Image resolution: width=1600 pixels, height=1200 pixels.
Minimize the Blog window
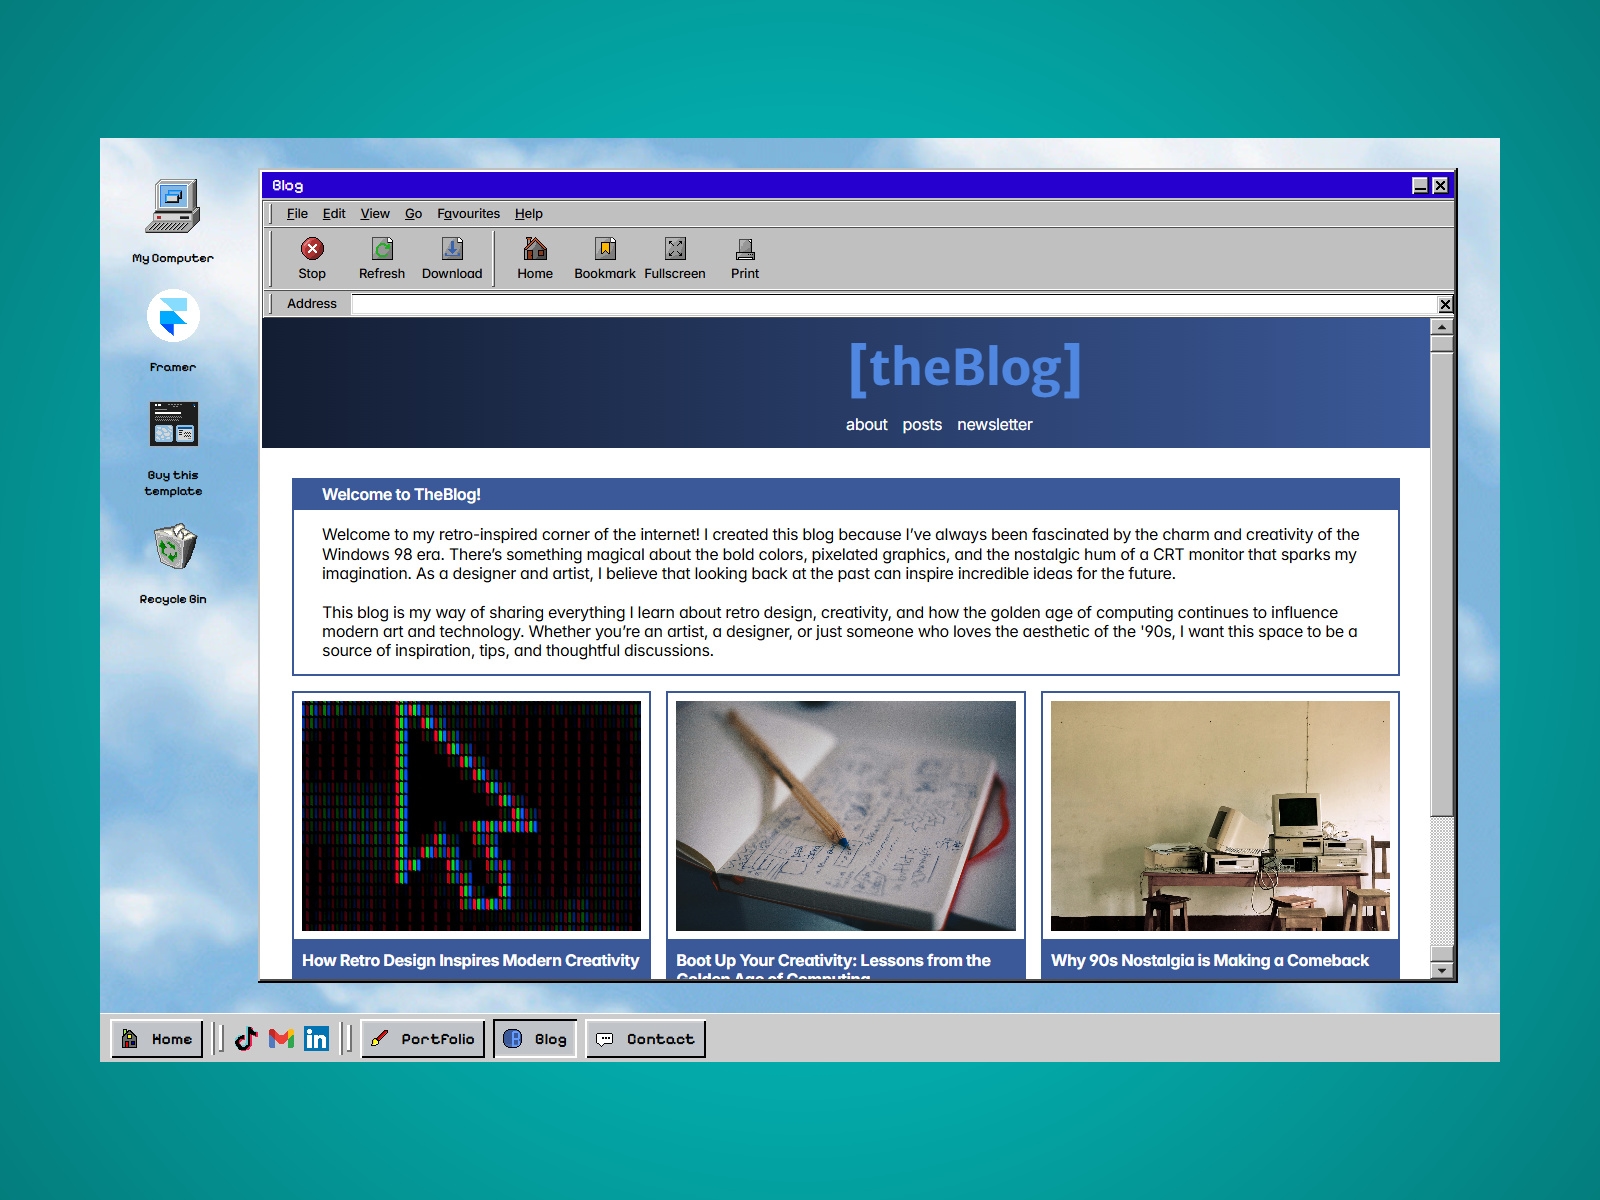click(x=1420, y=185)
